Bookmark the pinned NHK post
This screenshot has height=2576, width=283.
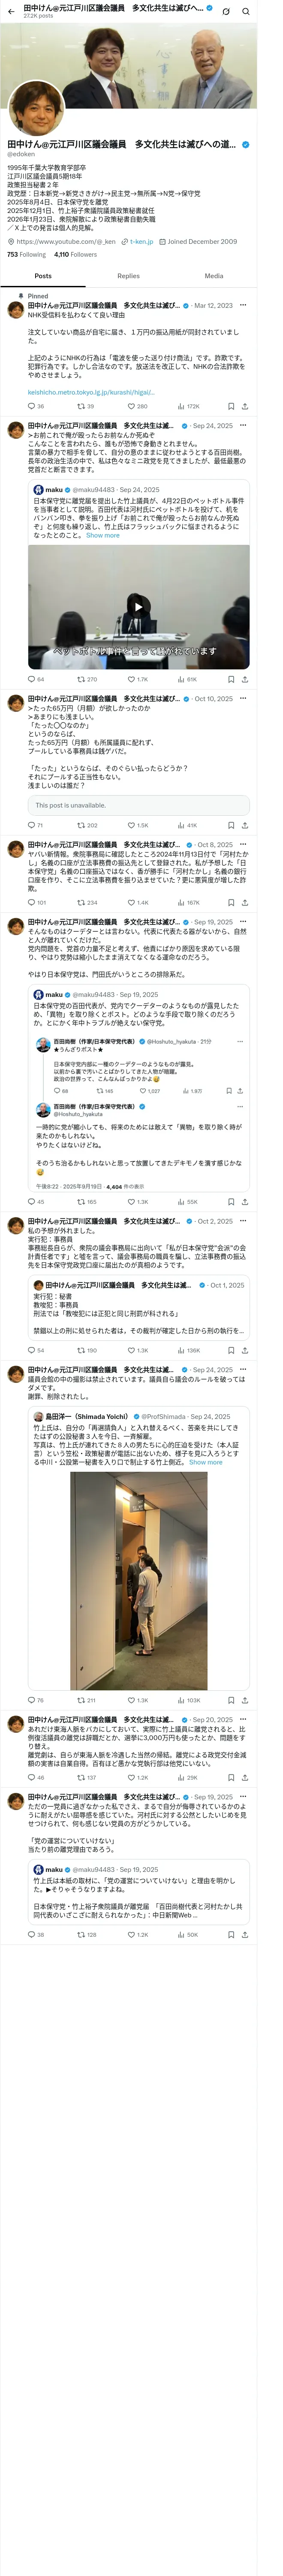231,406
